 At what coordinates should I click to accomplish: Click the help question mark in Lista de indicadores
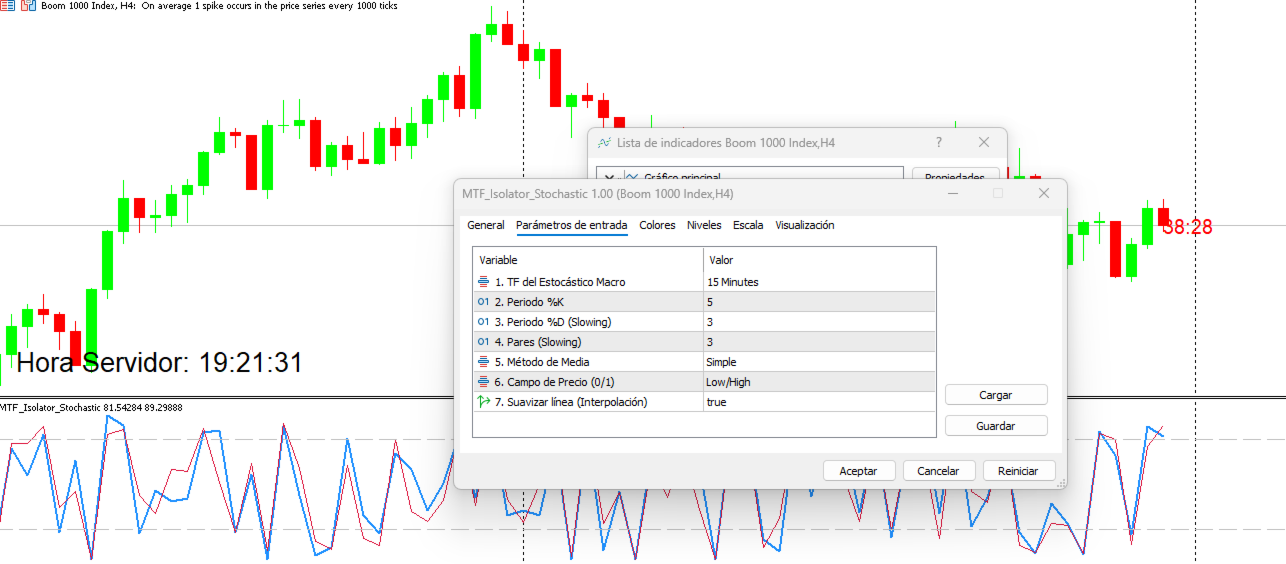click(x=938, y=143)
